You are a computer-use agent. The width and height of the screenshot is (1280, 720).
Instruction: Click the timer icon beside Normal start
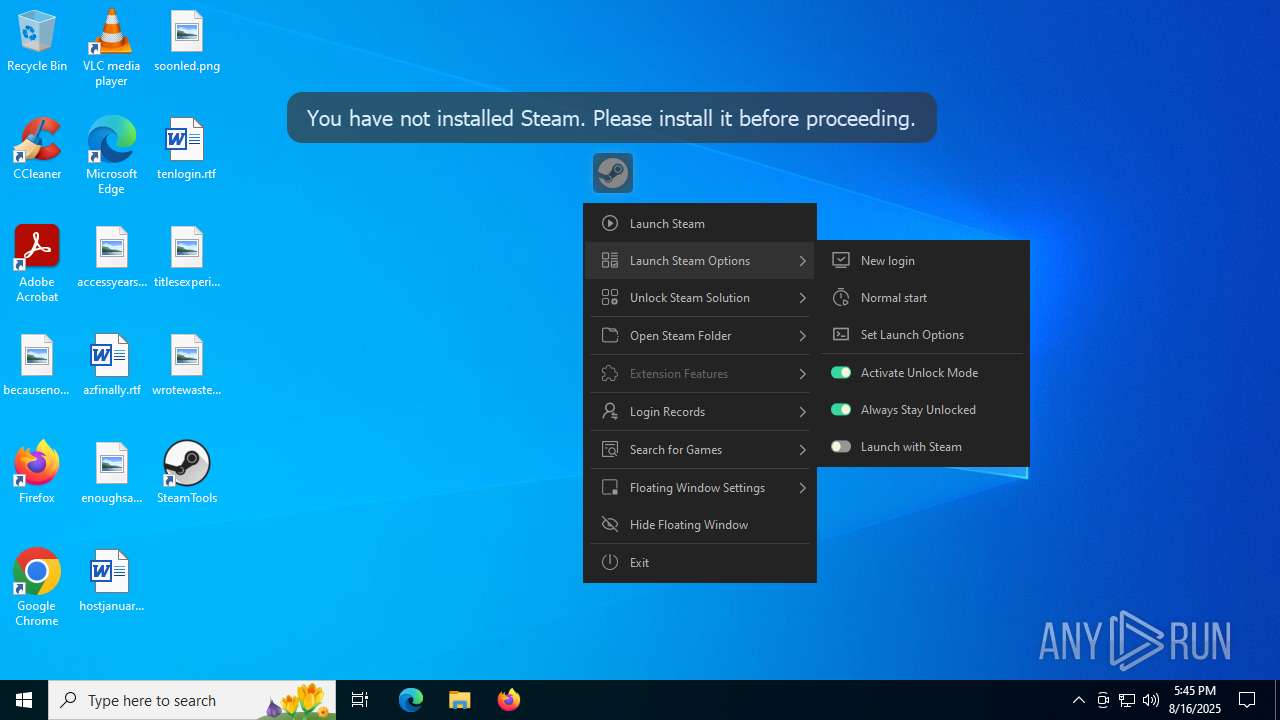841,297
